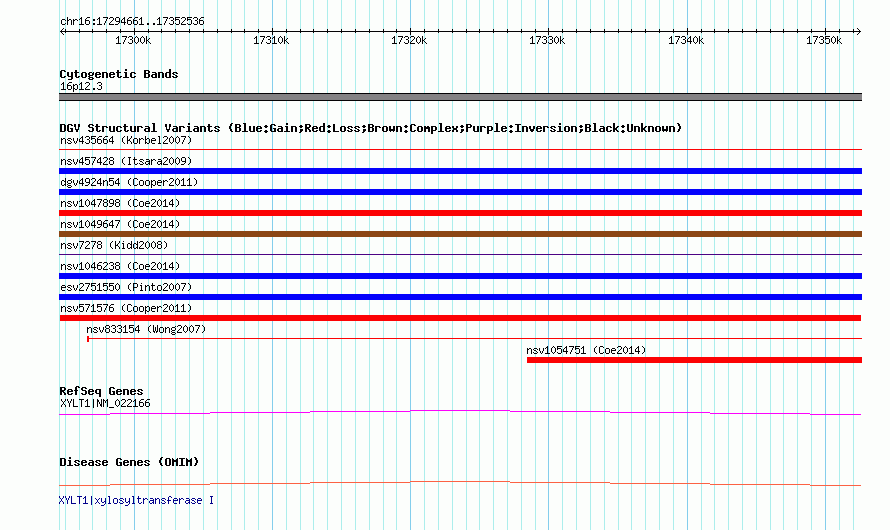Click the DGV Structural Variants track title
Screen dimensions: 890x530
pyautogui.click(x=371, y=128)
